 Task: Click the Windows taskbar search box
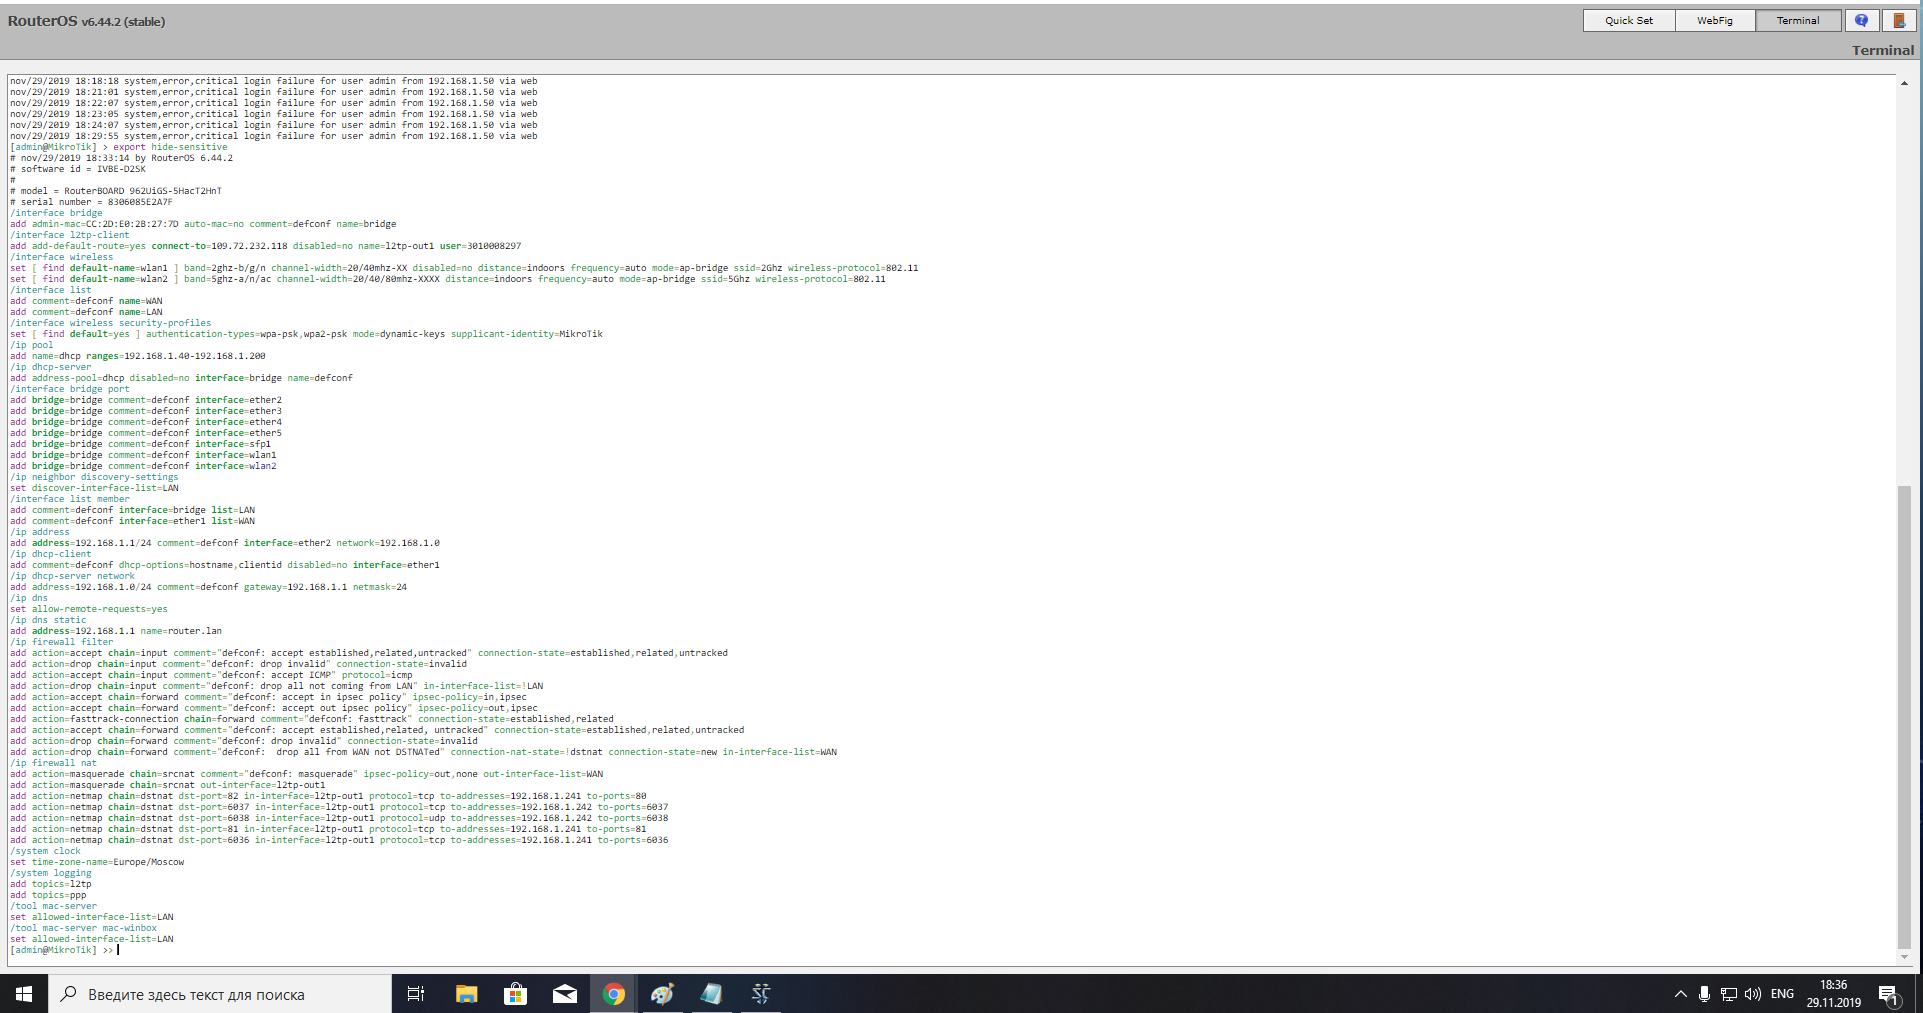(220, 994)
